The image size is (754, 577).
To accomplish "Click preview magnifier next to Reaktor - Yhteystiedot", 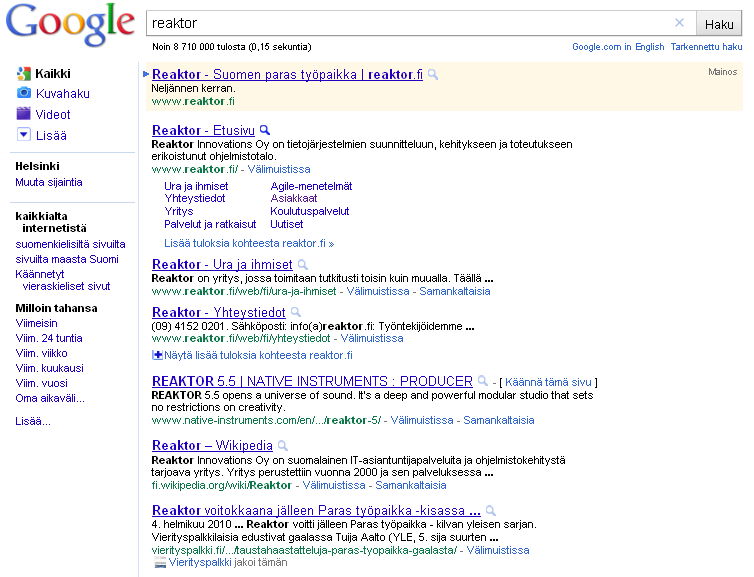I will point(296,312).
